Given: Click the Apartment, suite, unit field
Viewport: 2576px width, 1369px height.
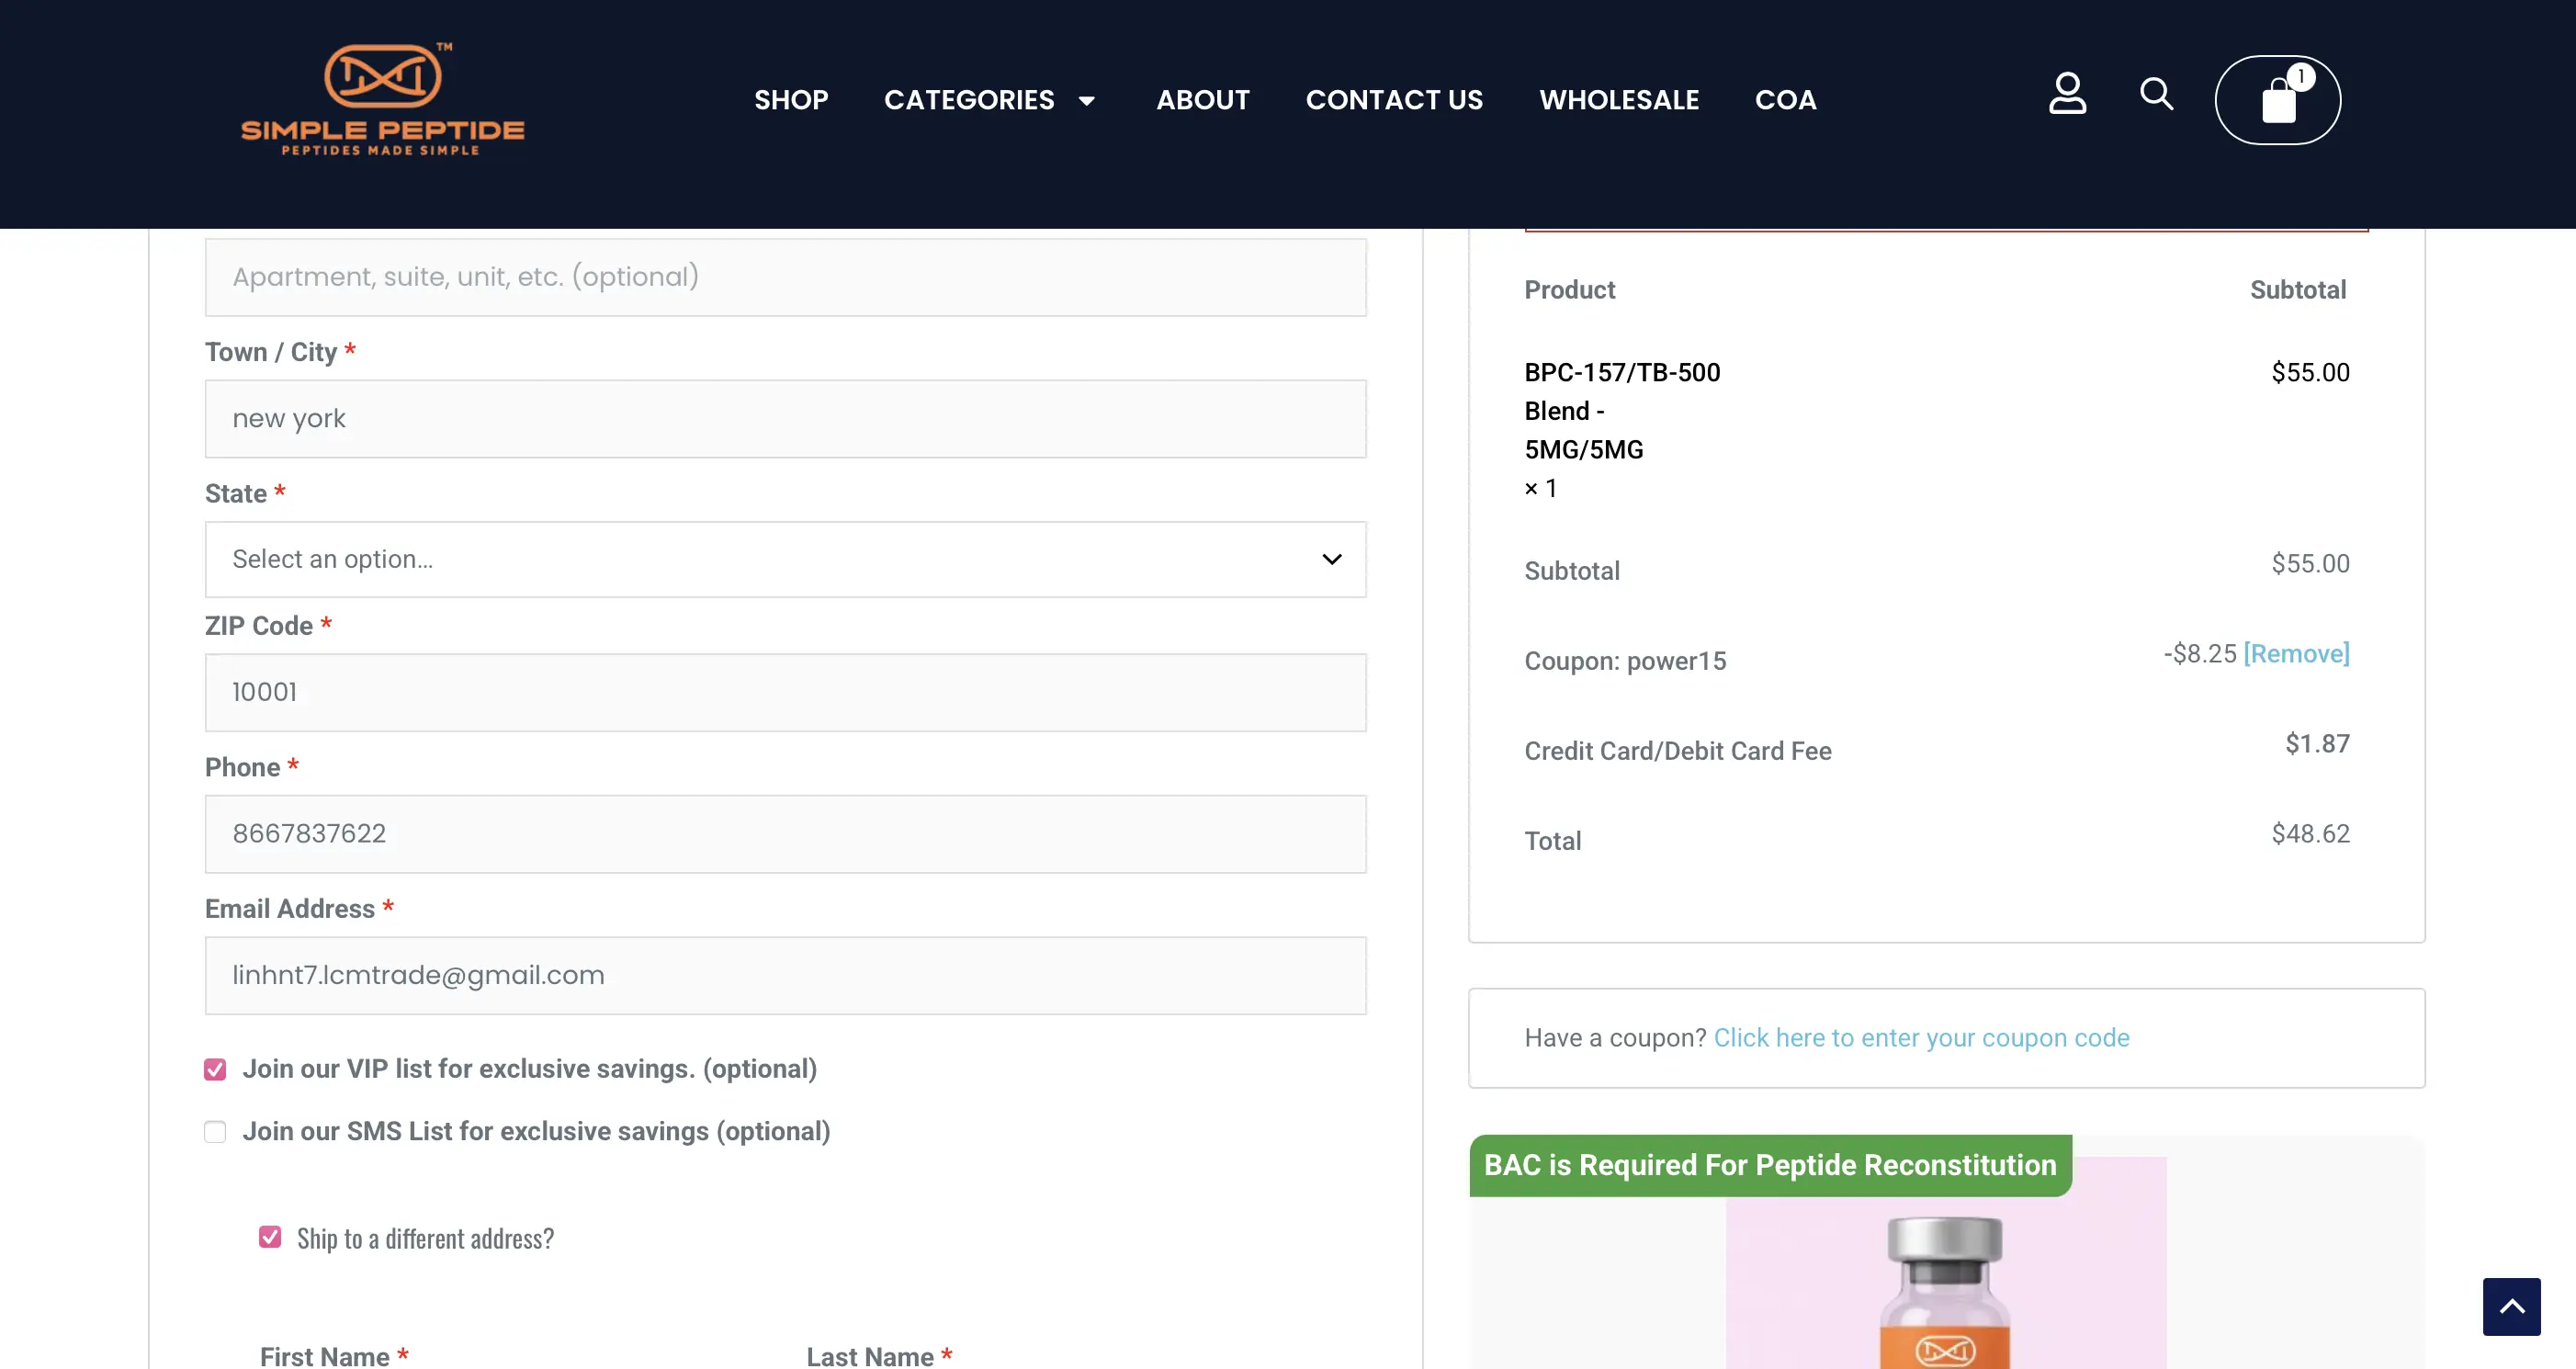Looking at the screenshot, I should click(785, 277).
